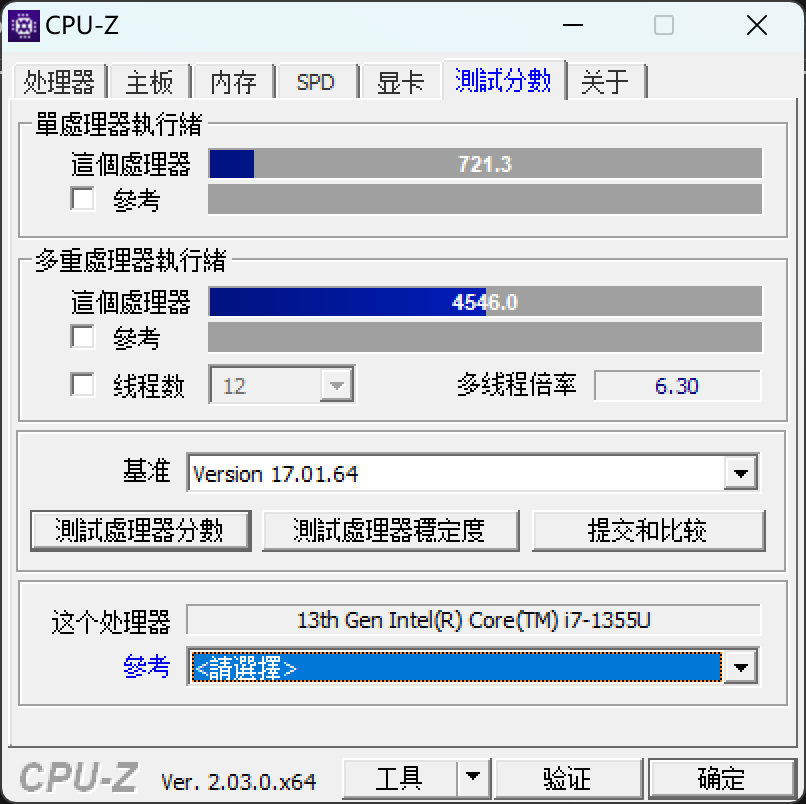Click the 提交和比较 button
The height and width of the screenshot is (804, 806).
[x=649, y=531]
